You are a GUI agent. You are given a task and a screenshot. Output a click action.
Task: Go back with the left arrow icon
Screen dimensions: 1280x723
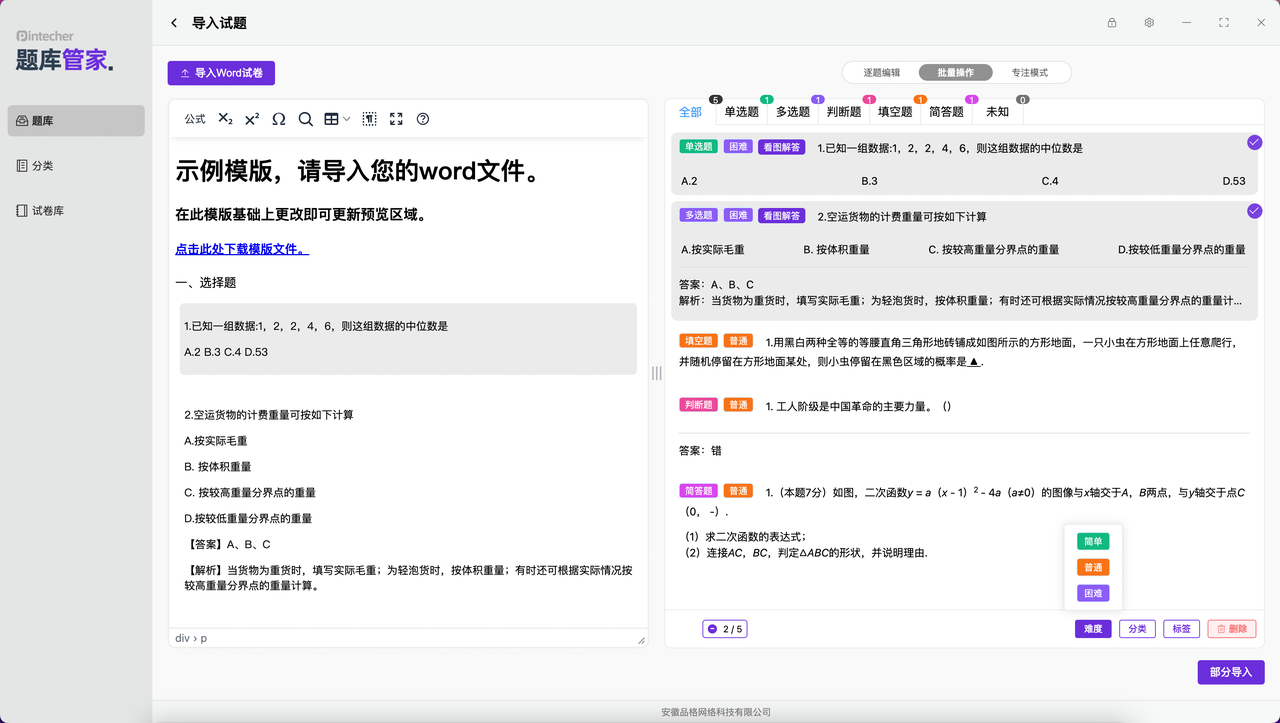click(x=174, y=23)
